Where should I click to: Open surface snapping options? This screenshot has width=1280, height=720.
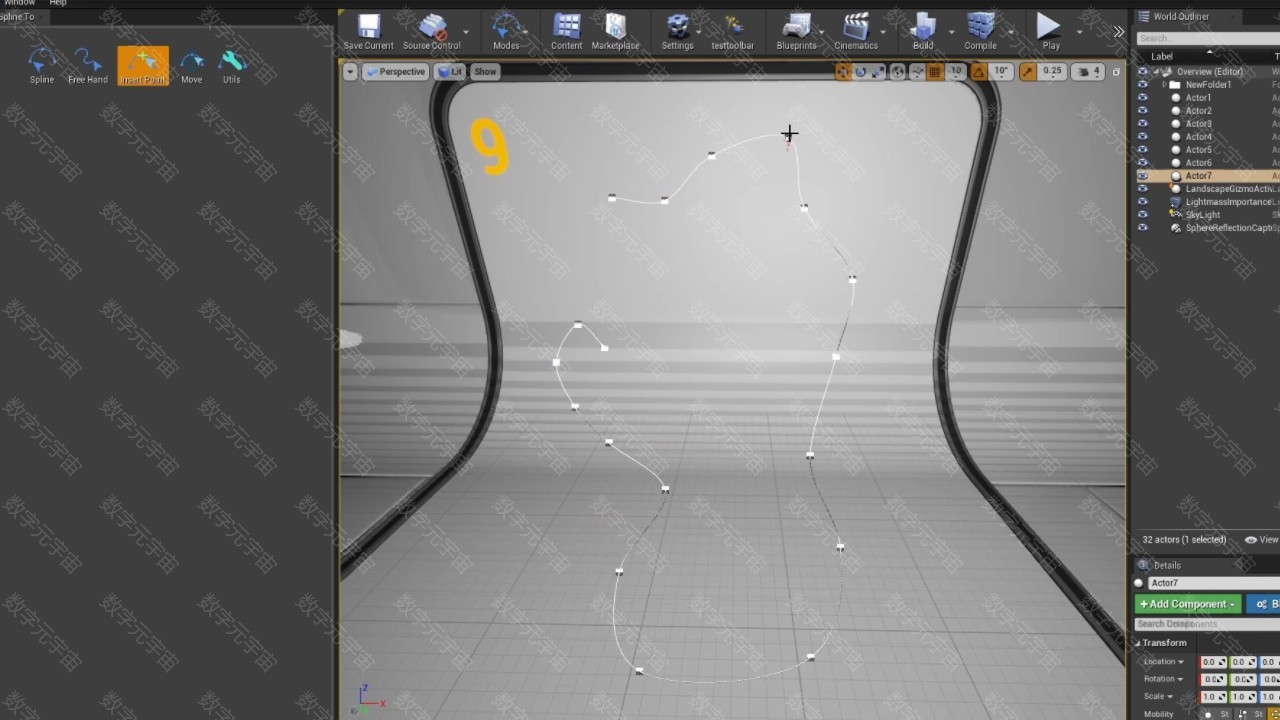click(x=916, y=72)
